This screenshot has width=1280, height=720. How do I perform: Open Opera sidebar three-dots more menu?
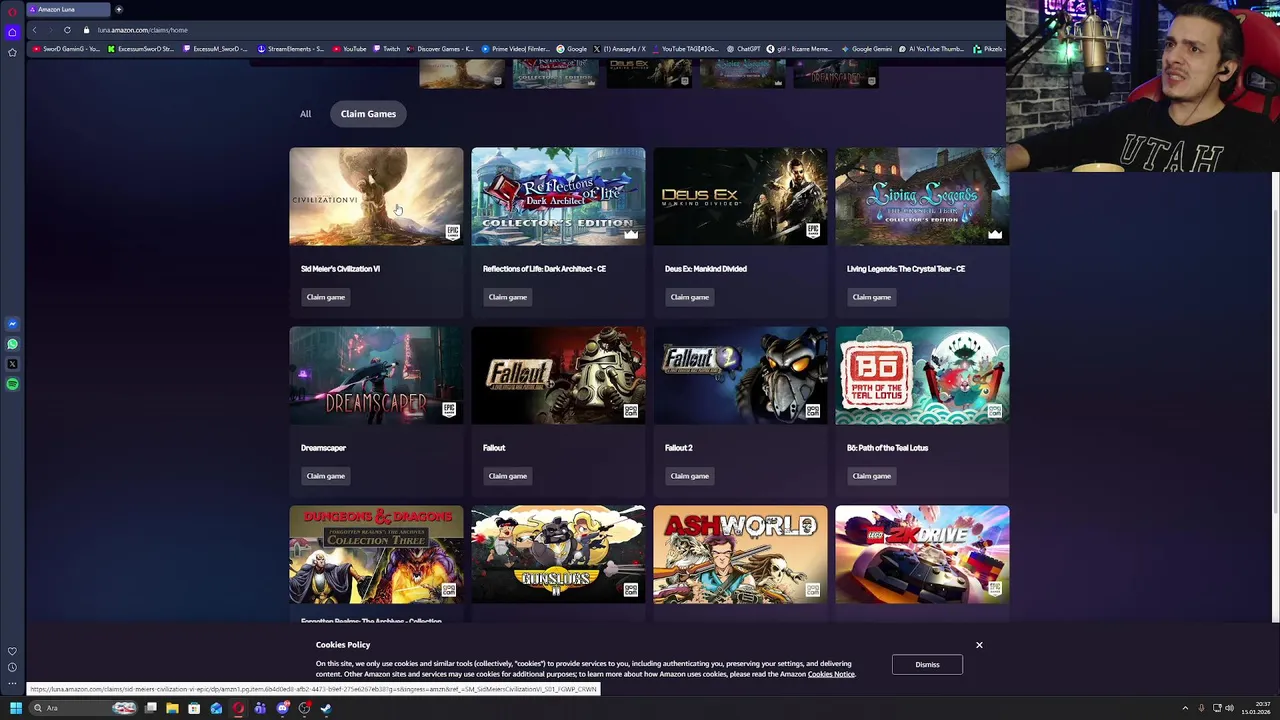(12, 684)
